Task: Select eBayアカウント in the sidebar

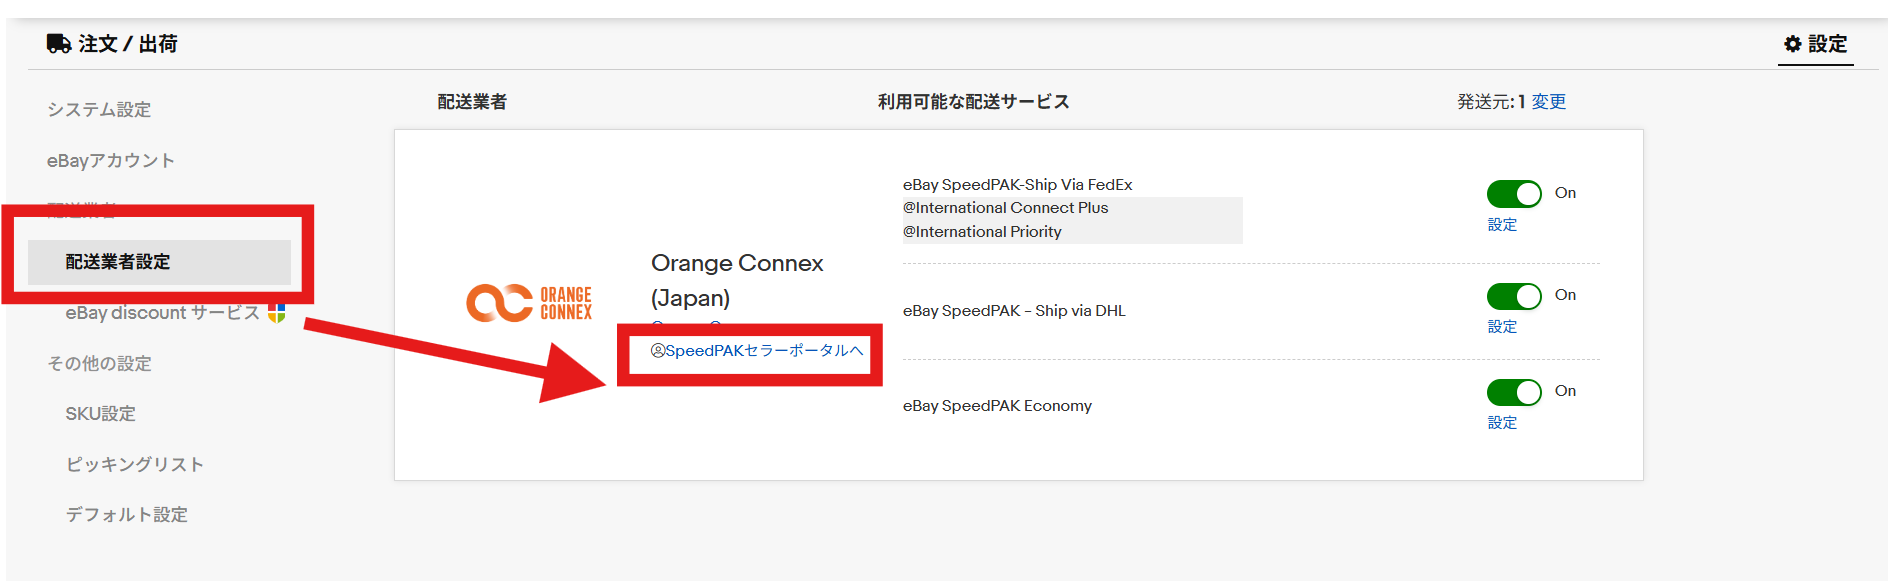Action: [x=111, y=161]
